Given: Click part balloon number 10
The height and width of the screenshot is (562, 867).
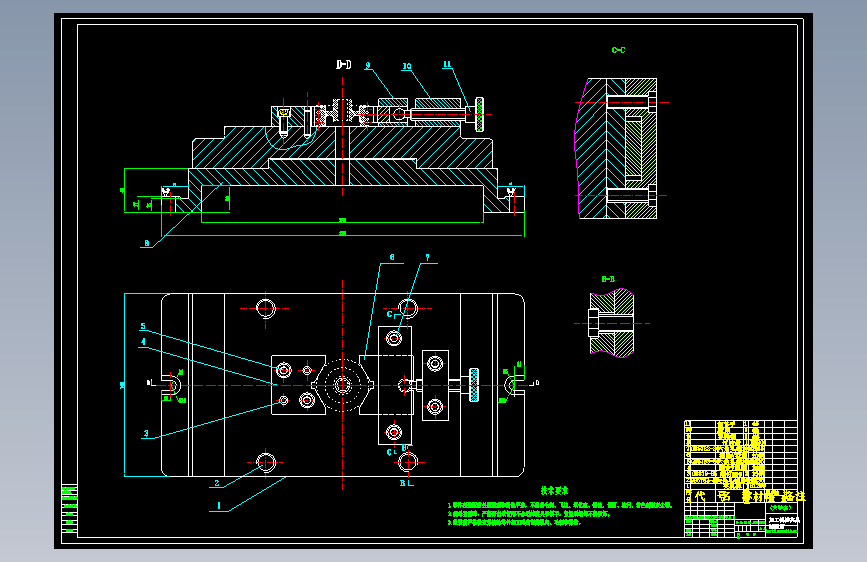Looking at the screenshot, I should tap(406, 66).
